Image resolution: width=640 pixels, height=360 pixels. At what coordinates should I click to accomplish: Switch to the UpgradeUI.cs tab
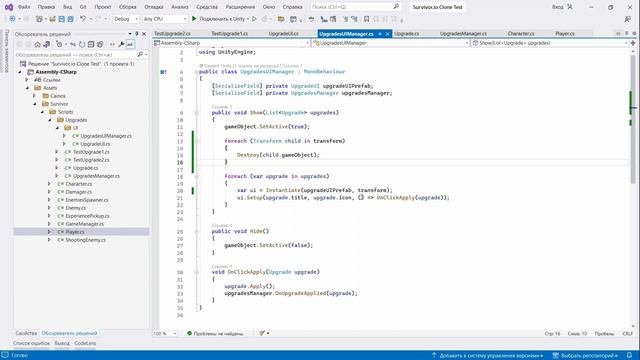pyautogui.click(x=283, y=33)
